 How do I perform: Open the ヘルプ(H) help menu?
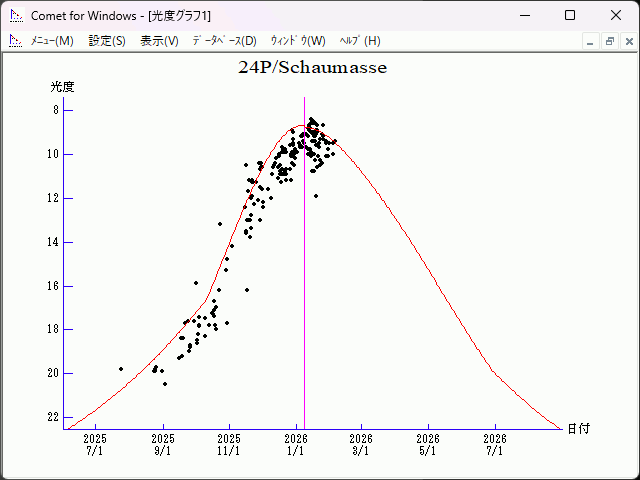tap(360, 41)
